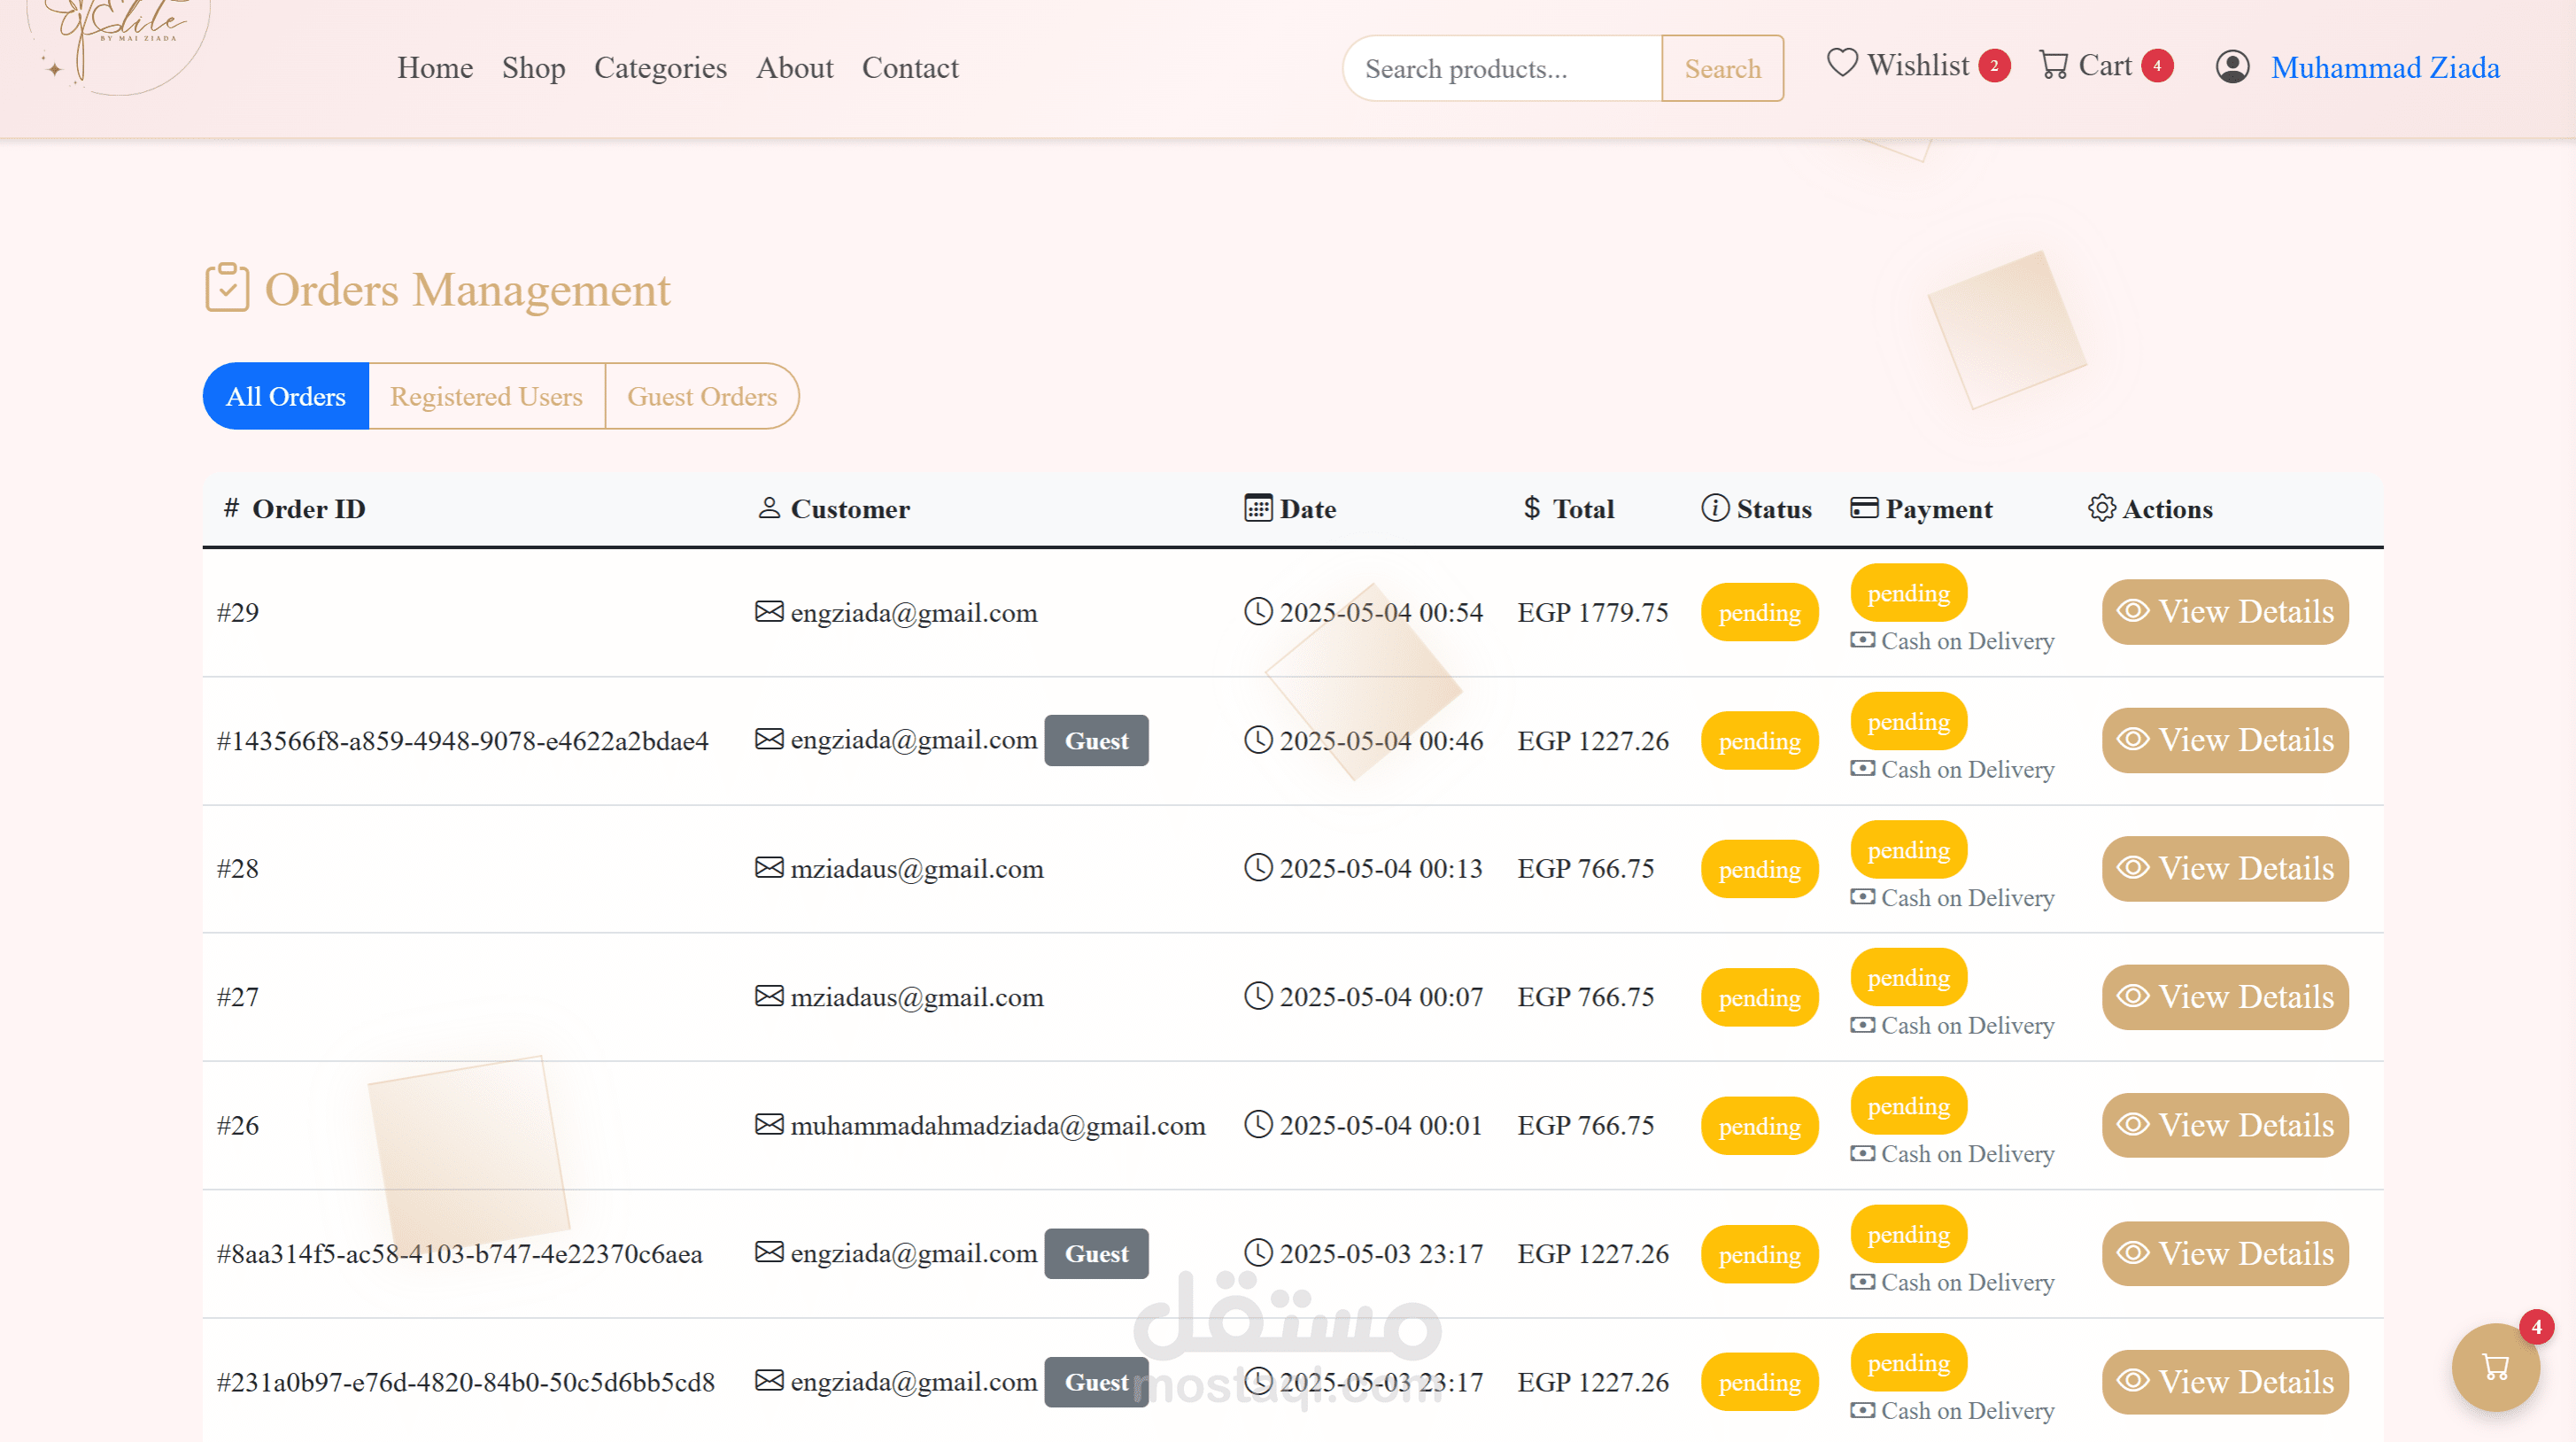Click the Orders Management clipboard icon

click(x=227, y=288)
